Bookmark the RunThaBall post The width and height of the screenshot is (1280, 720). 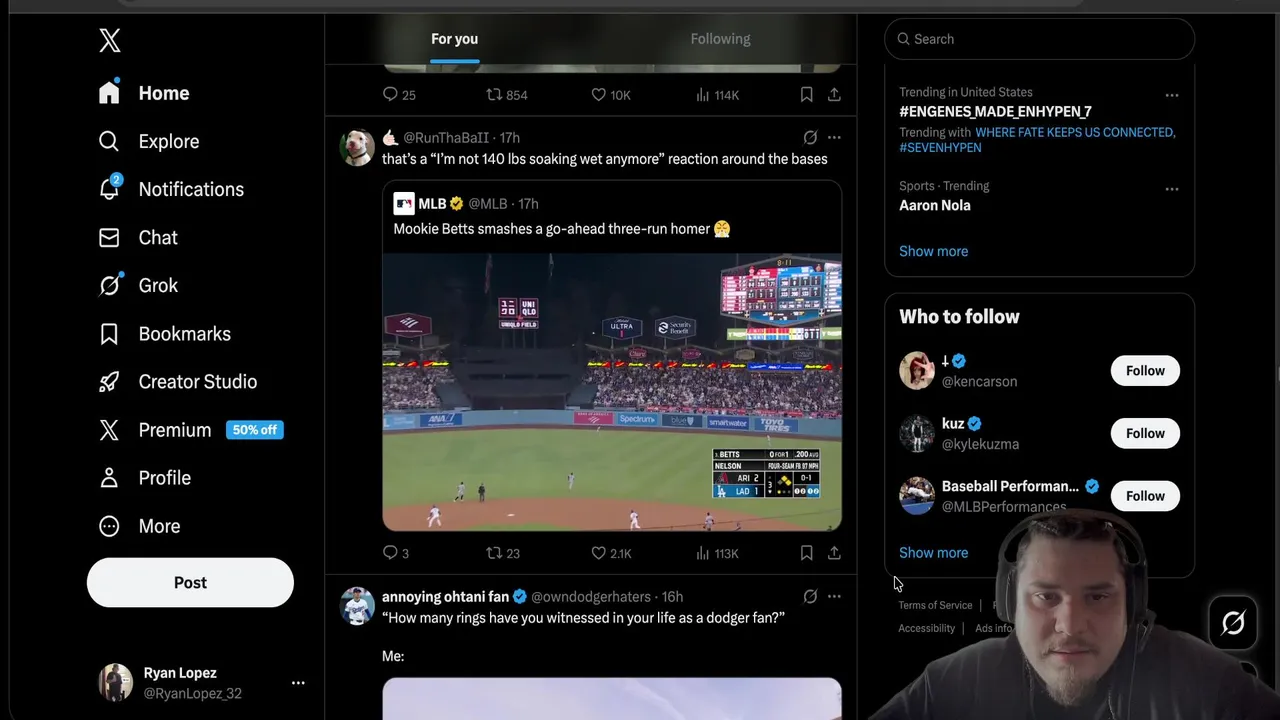coord(806,552)
